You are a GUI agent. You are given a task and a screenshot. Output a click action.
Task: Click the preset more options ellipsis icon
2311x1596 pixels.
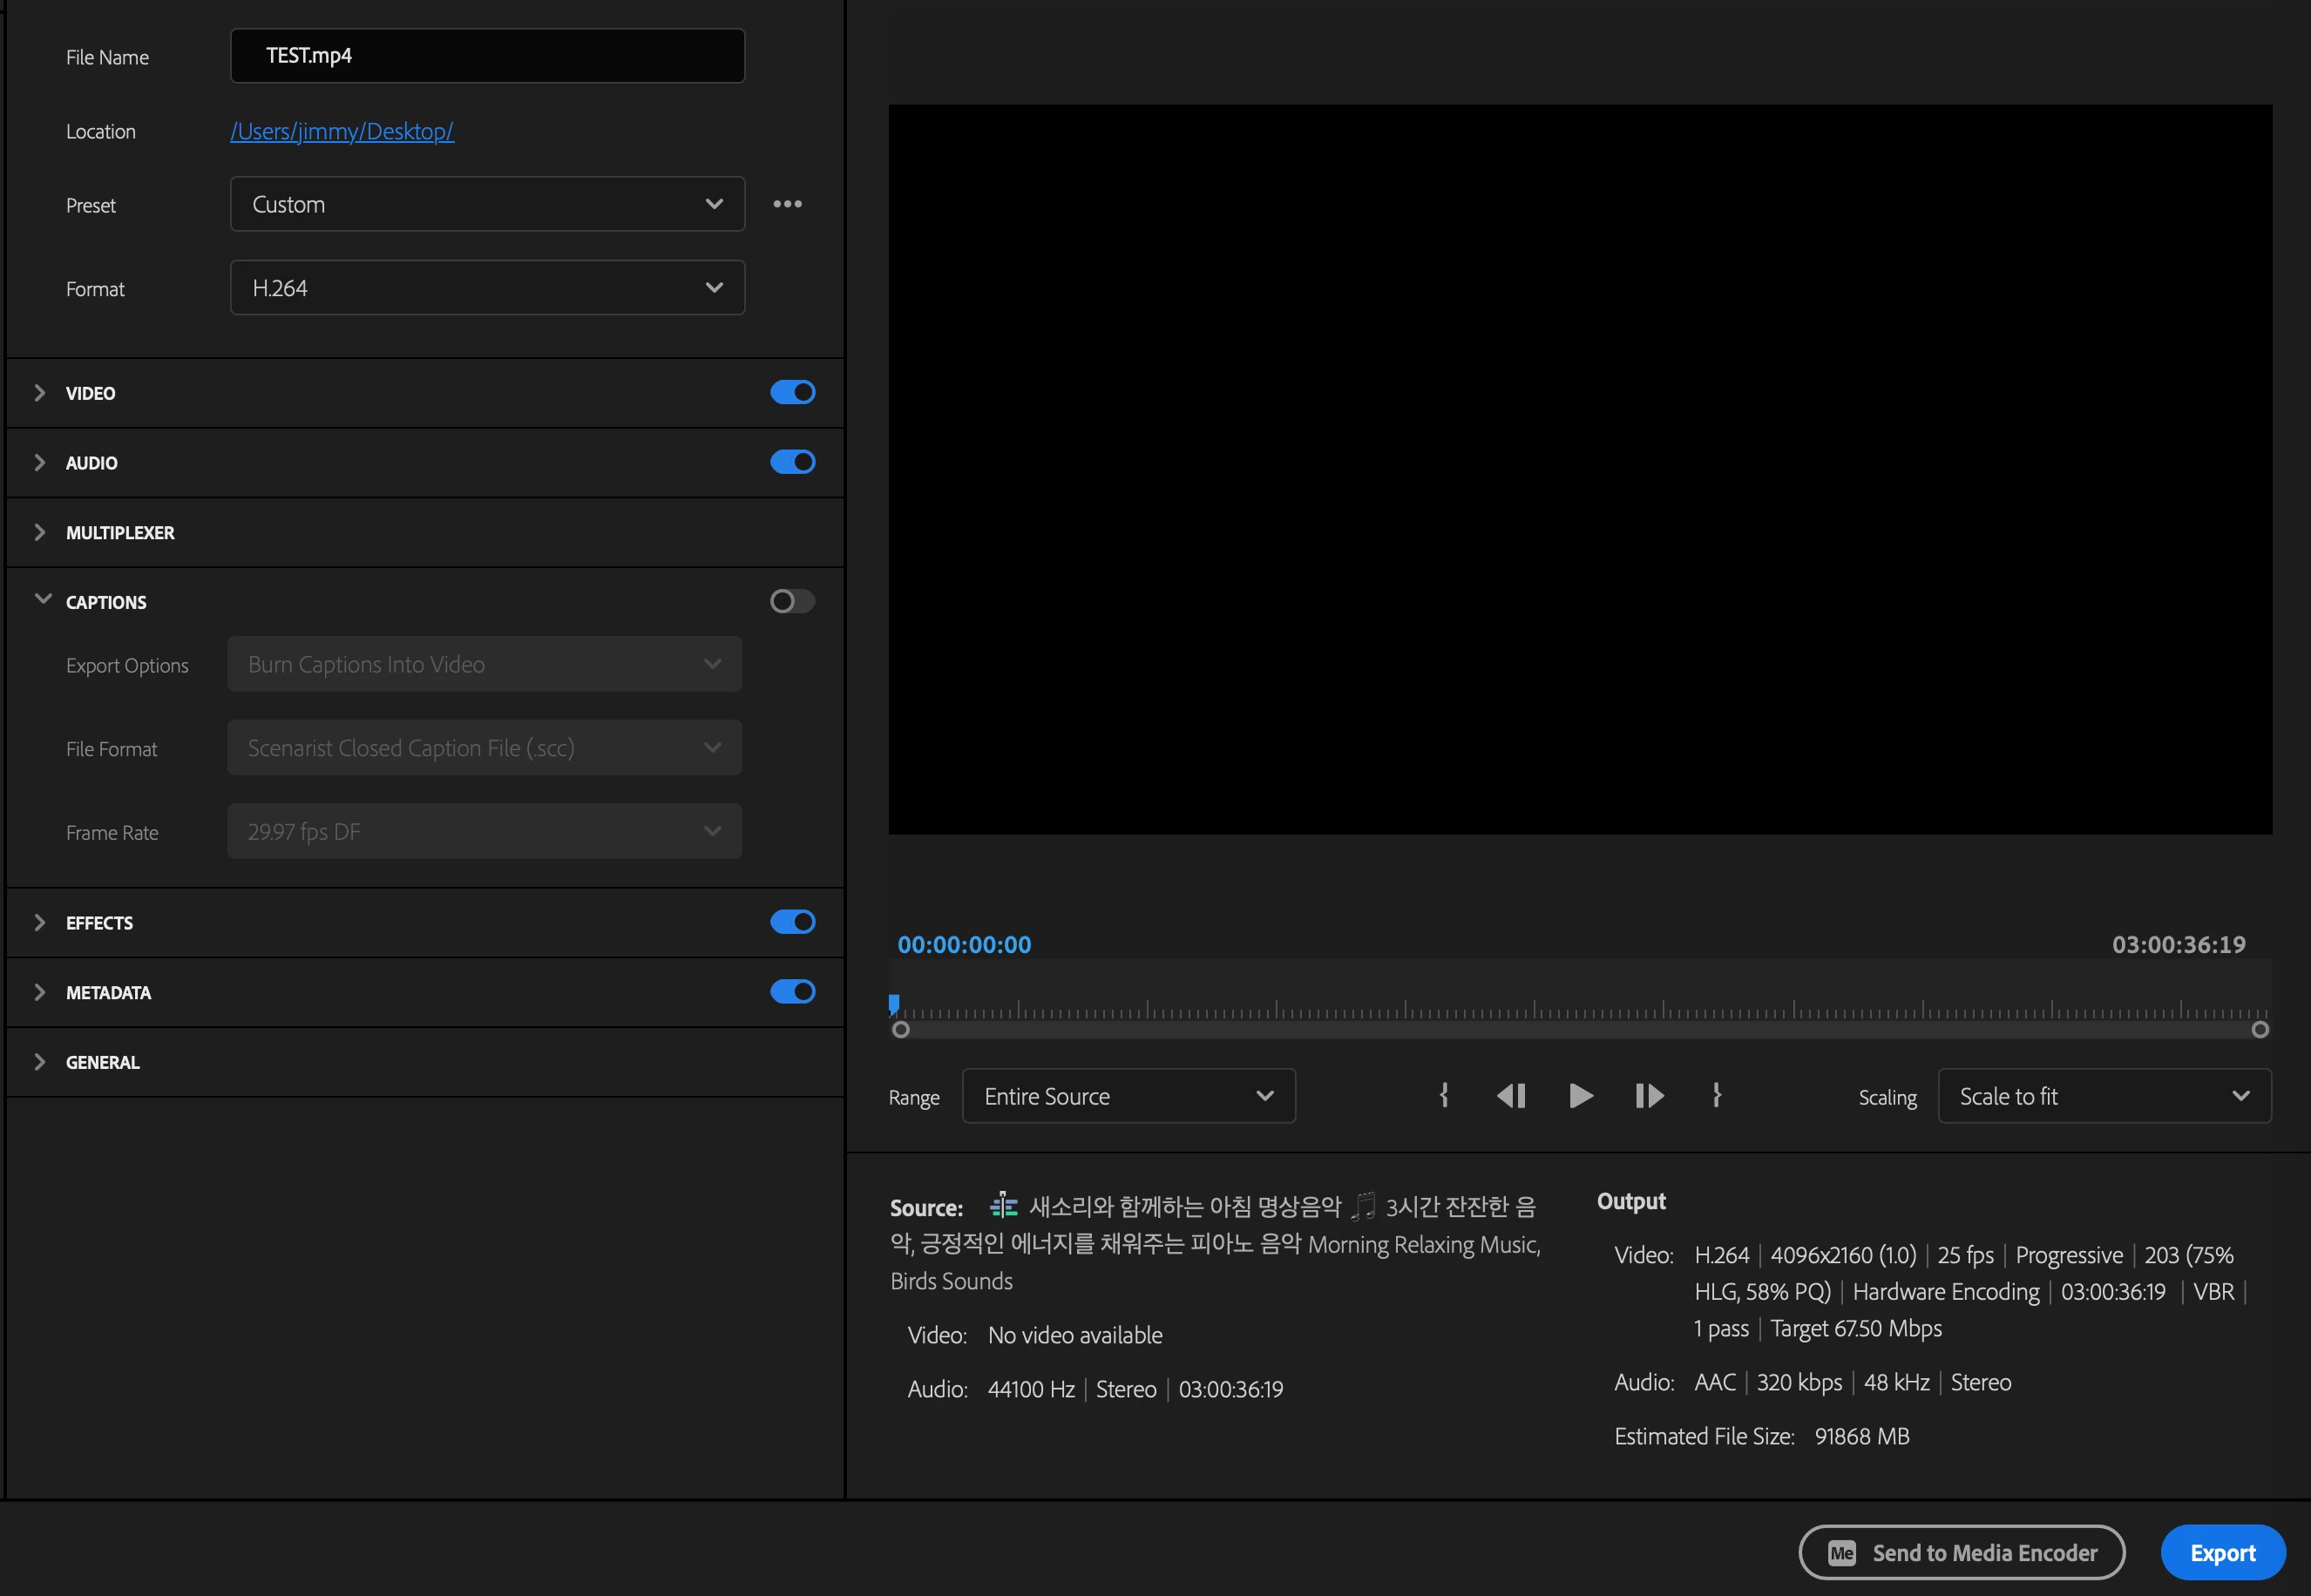(x=787, y=204)
